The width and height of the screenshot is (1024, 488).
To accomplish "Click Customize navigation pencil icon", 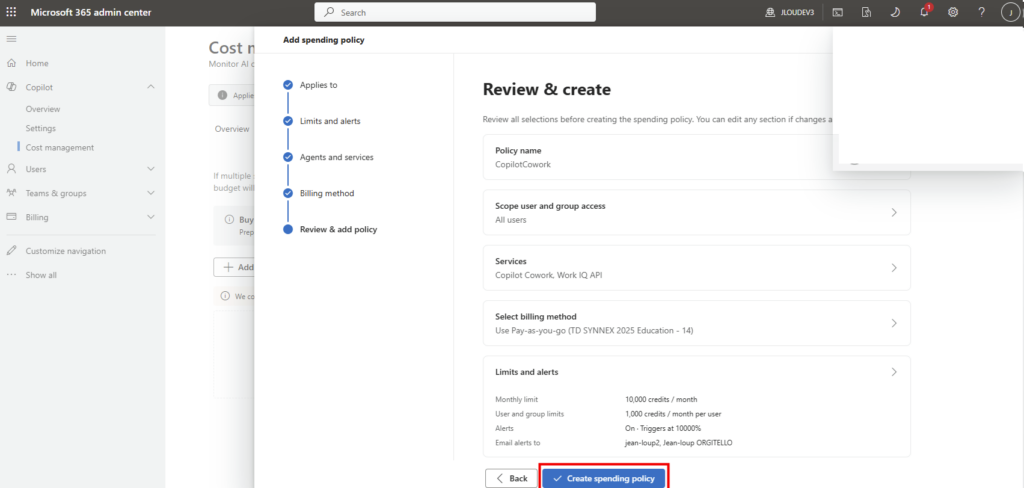I will click(x=11, y=251).
